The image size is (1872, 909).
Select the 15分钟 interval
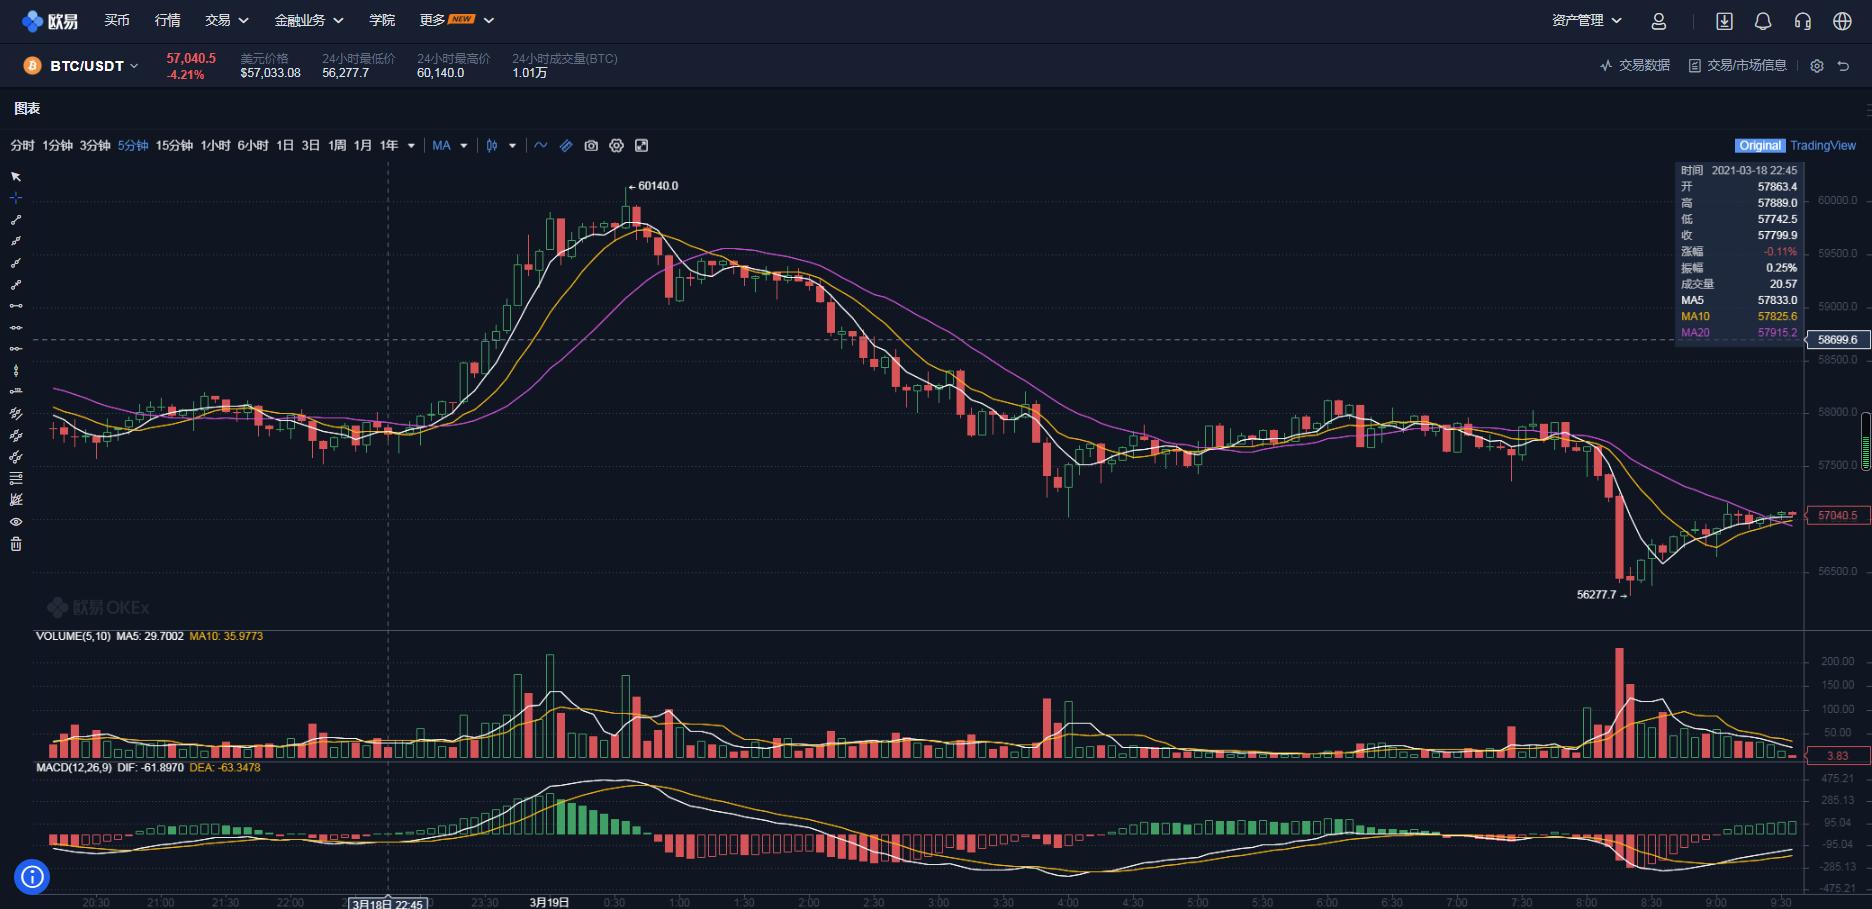174,146
